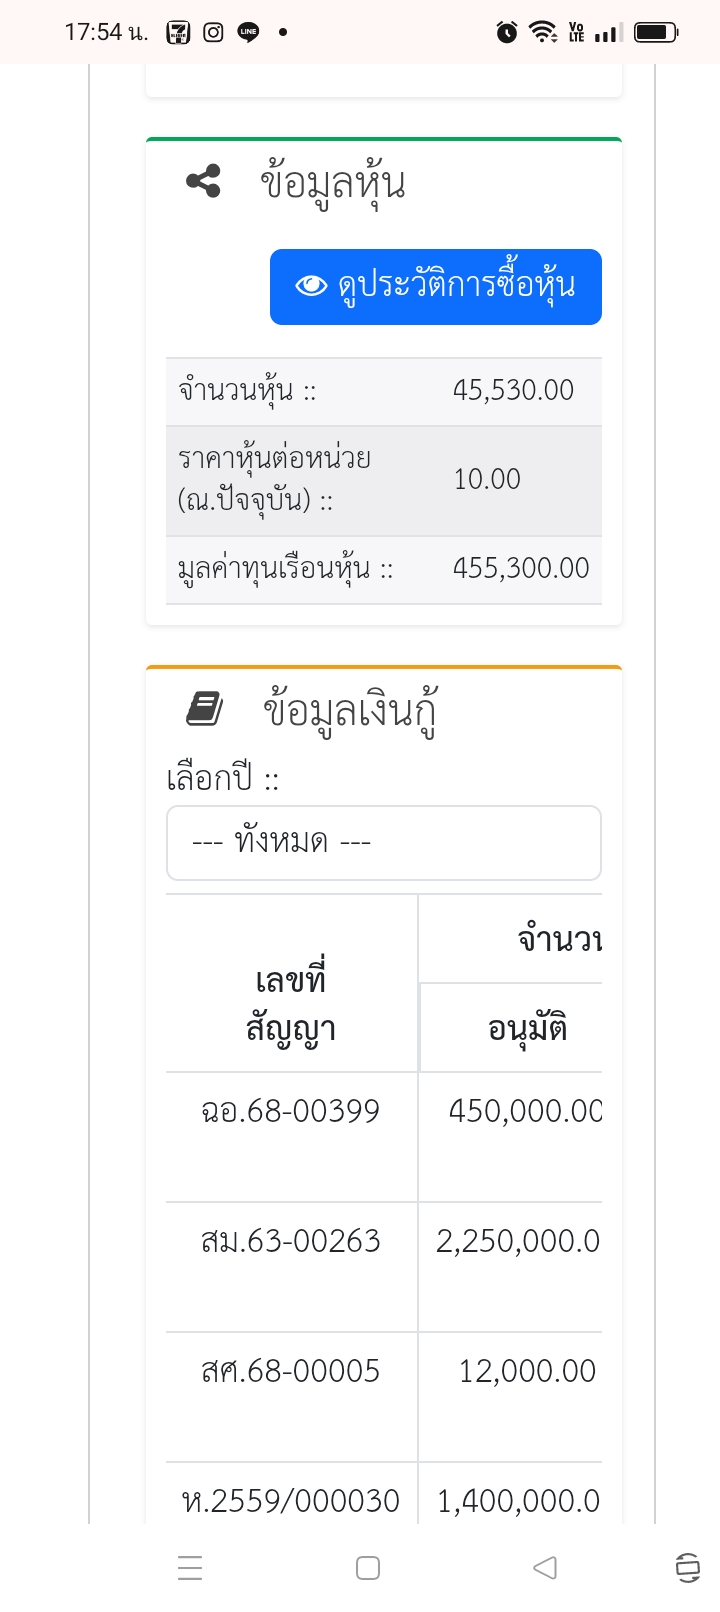The height and width of the screenshot is (1612, 720).
Task: Tap the 7-Eleven notification icon in status bar
Action: click(178, 32)
